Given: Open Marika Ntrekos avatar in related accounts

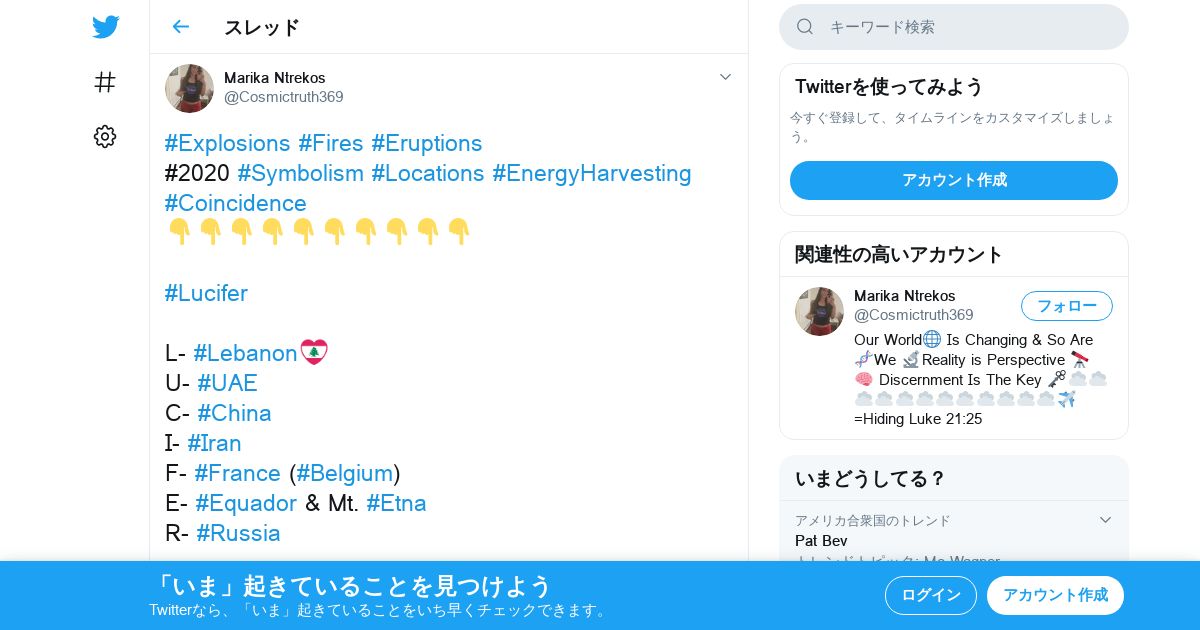Looking at the screenshot, I should (x=819, y=311).
